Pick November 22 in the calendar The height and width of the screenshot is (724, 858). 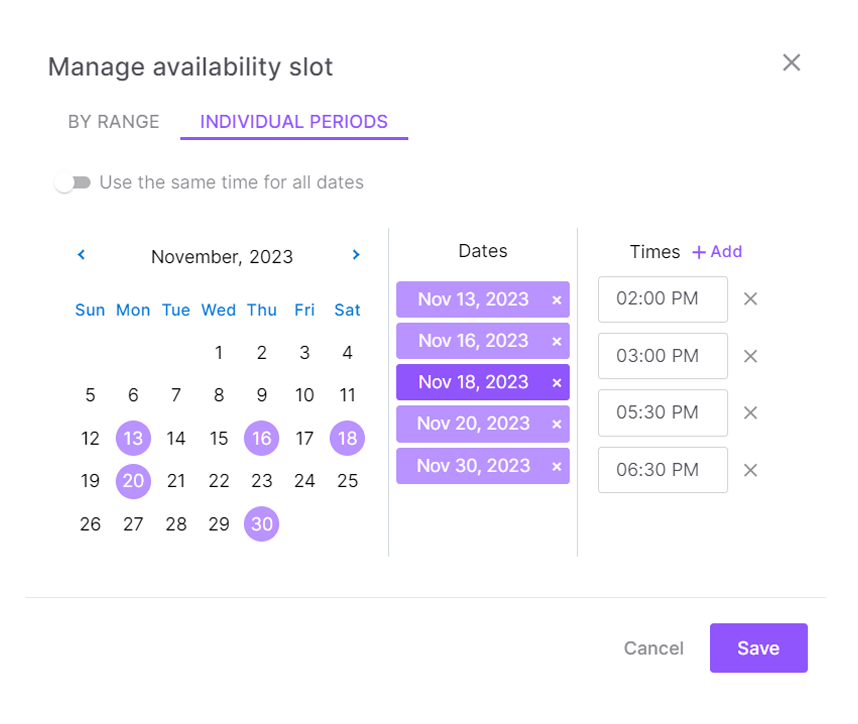point(219,481)
